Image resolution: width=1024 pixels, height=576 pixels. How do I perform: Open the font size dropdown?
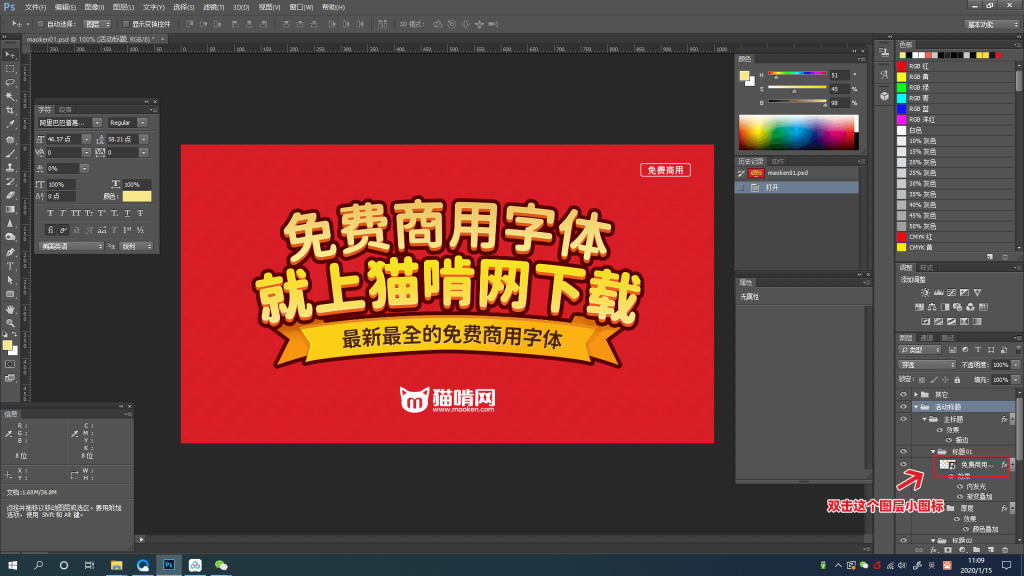pyautogui.click(x=86, y=139)
